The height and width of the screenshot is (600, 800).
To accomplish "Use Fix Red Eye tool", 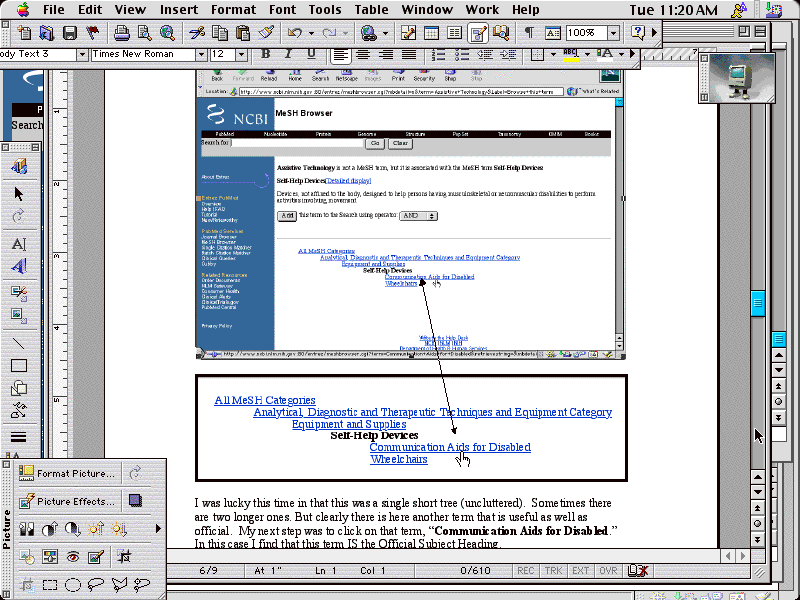I will pyautogui.click(x=72, y=557).
